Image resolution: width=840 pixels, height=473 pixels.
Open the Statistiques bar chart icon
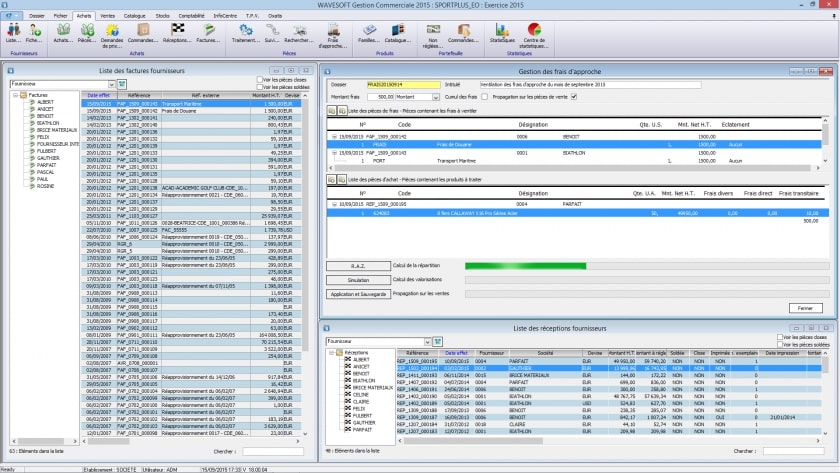point(502,34)
